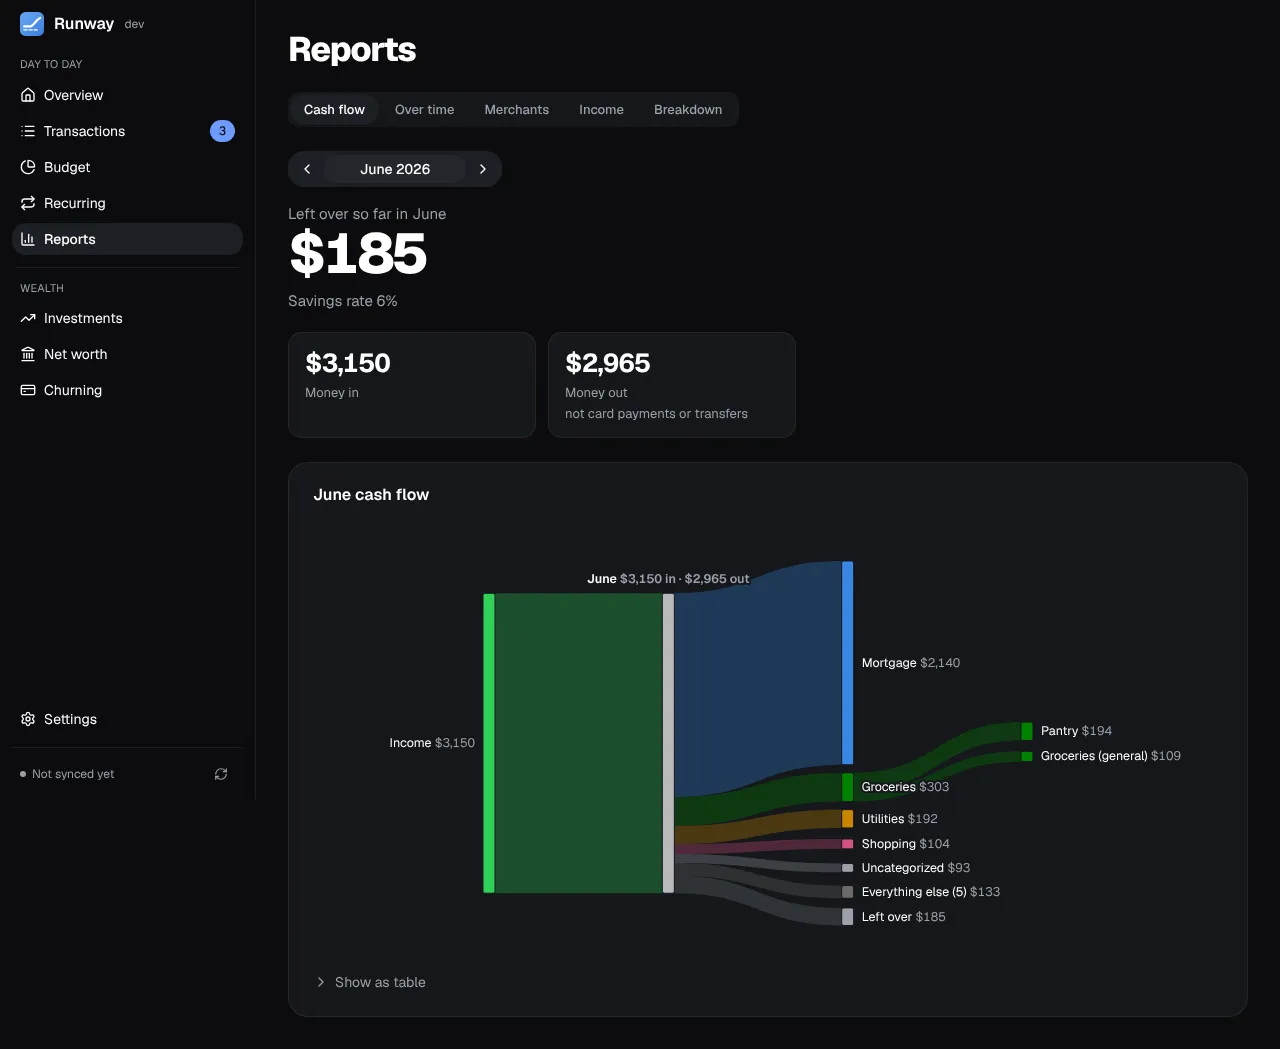This screenshot has height=1049, width=1280.
Task: Open Settings from the sidebar
Action: click(127, 719)
